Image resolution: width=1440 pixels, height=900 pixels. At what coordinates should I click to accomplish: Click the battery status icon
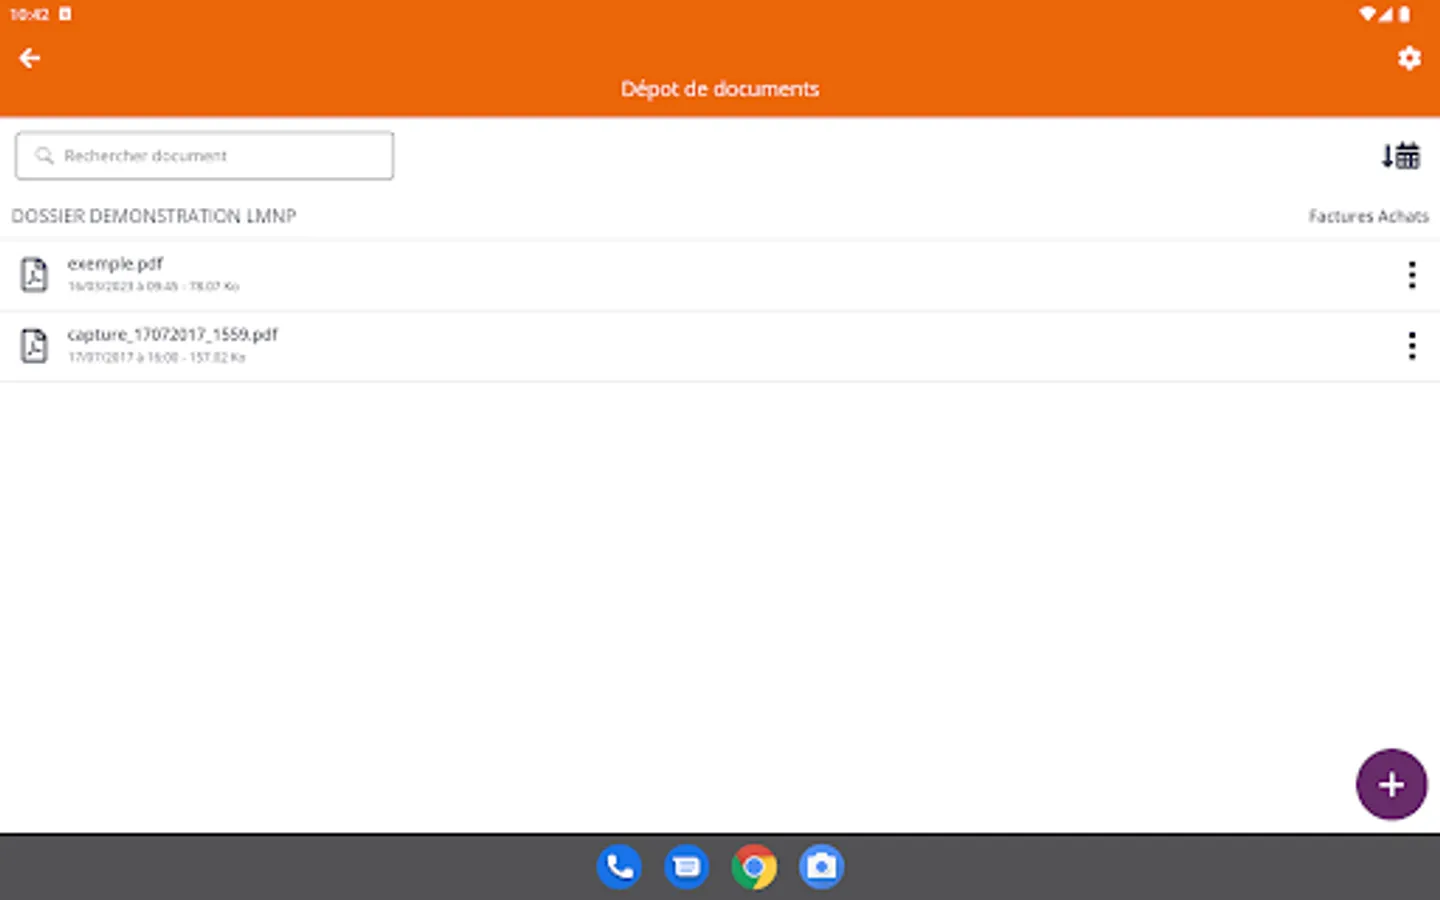click(1404, 14)
